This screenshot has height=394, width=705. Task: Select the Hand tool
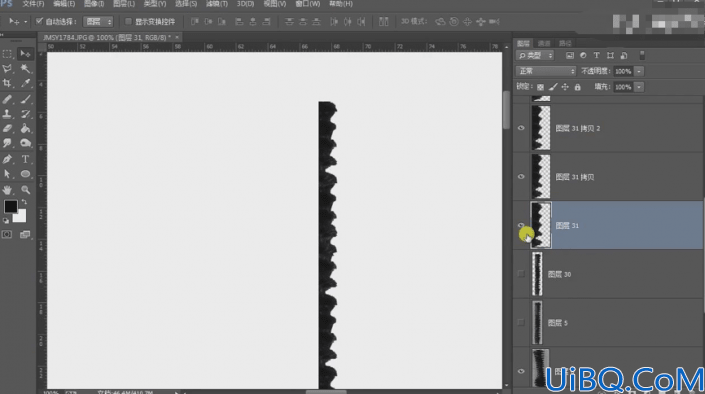tap(7, 189)
